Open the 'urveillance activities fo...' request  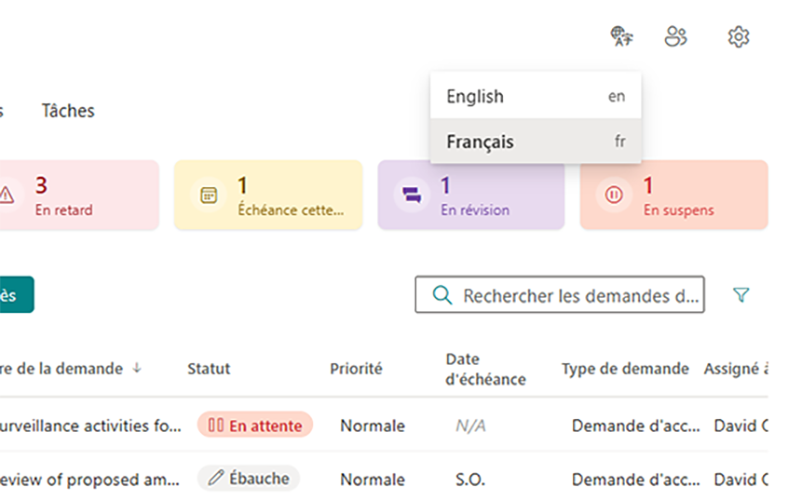pos(90,426)
